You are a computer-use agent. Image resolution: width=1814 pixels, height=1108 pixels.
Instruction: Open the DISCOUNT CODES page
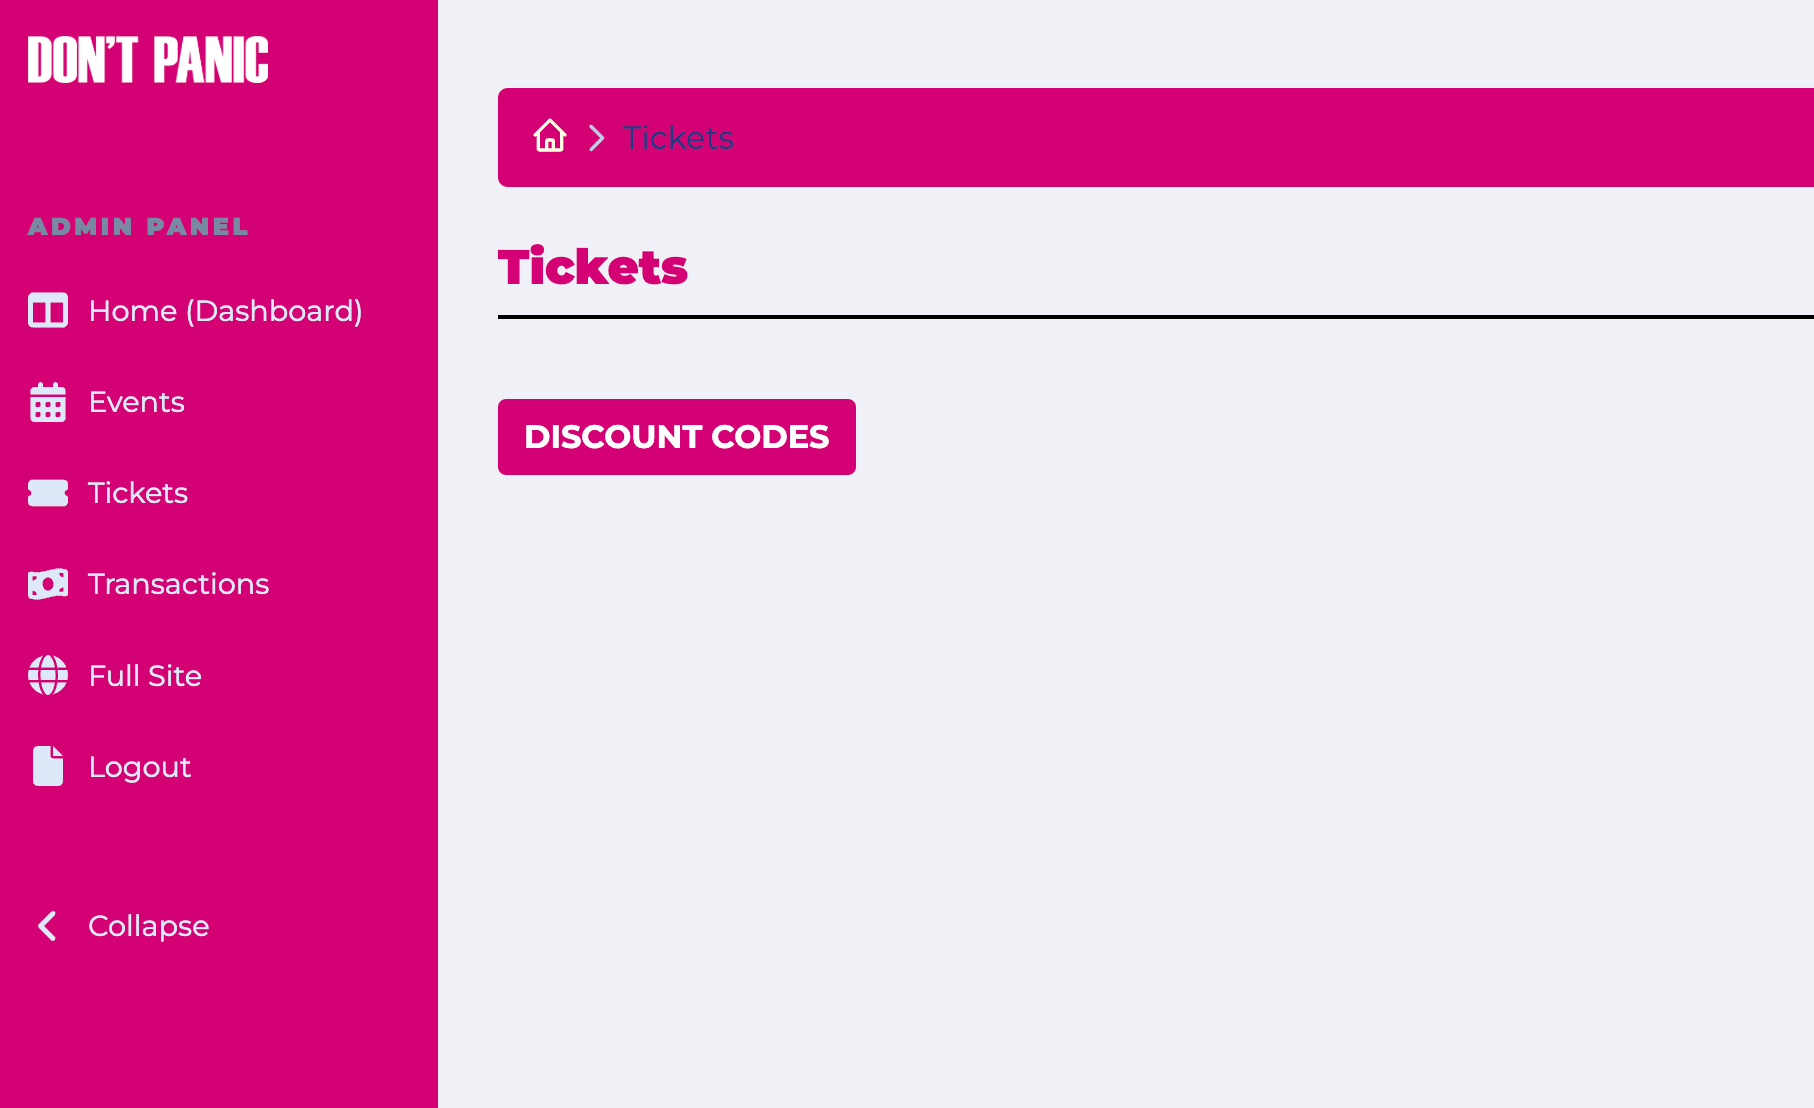coord(676,437)
